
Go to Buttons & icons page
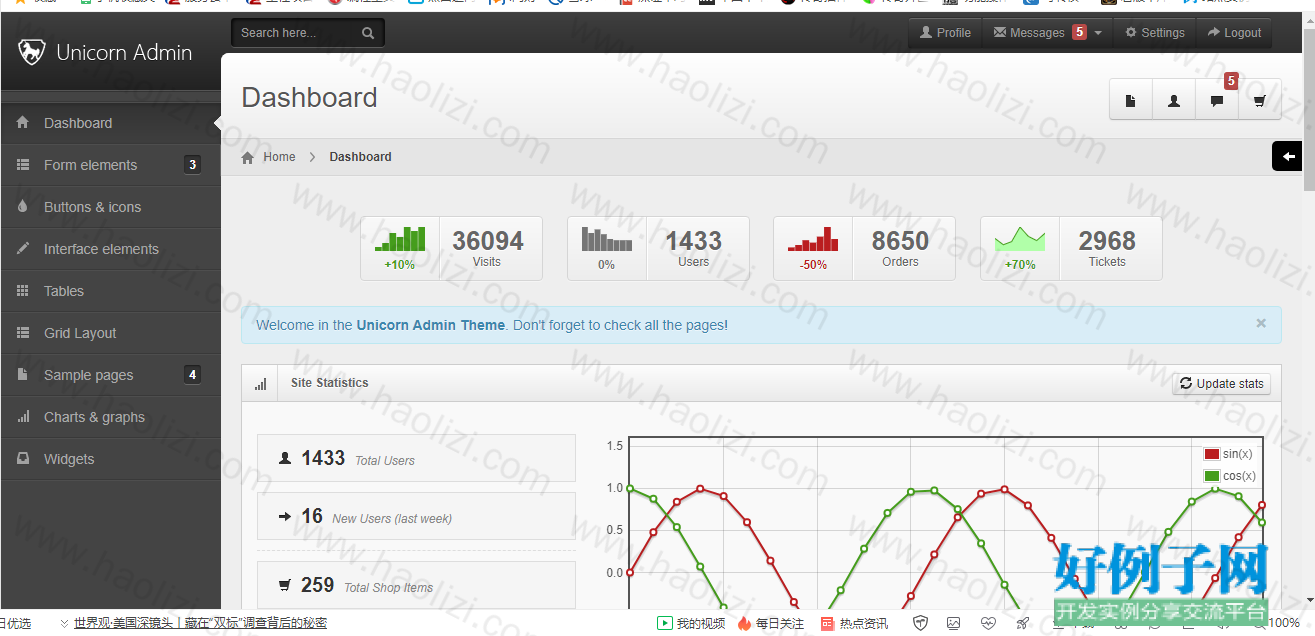point(110,207)
